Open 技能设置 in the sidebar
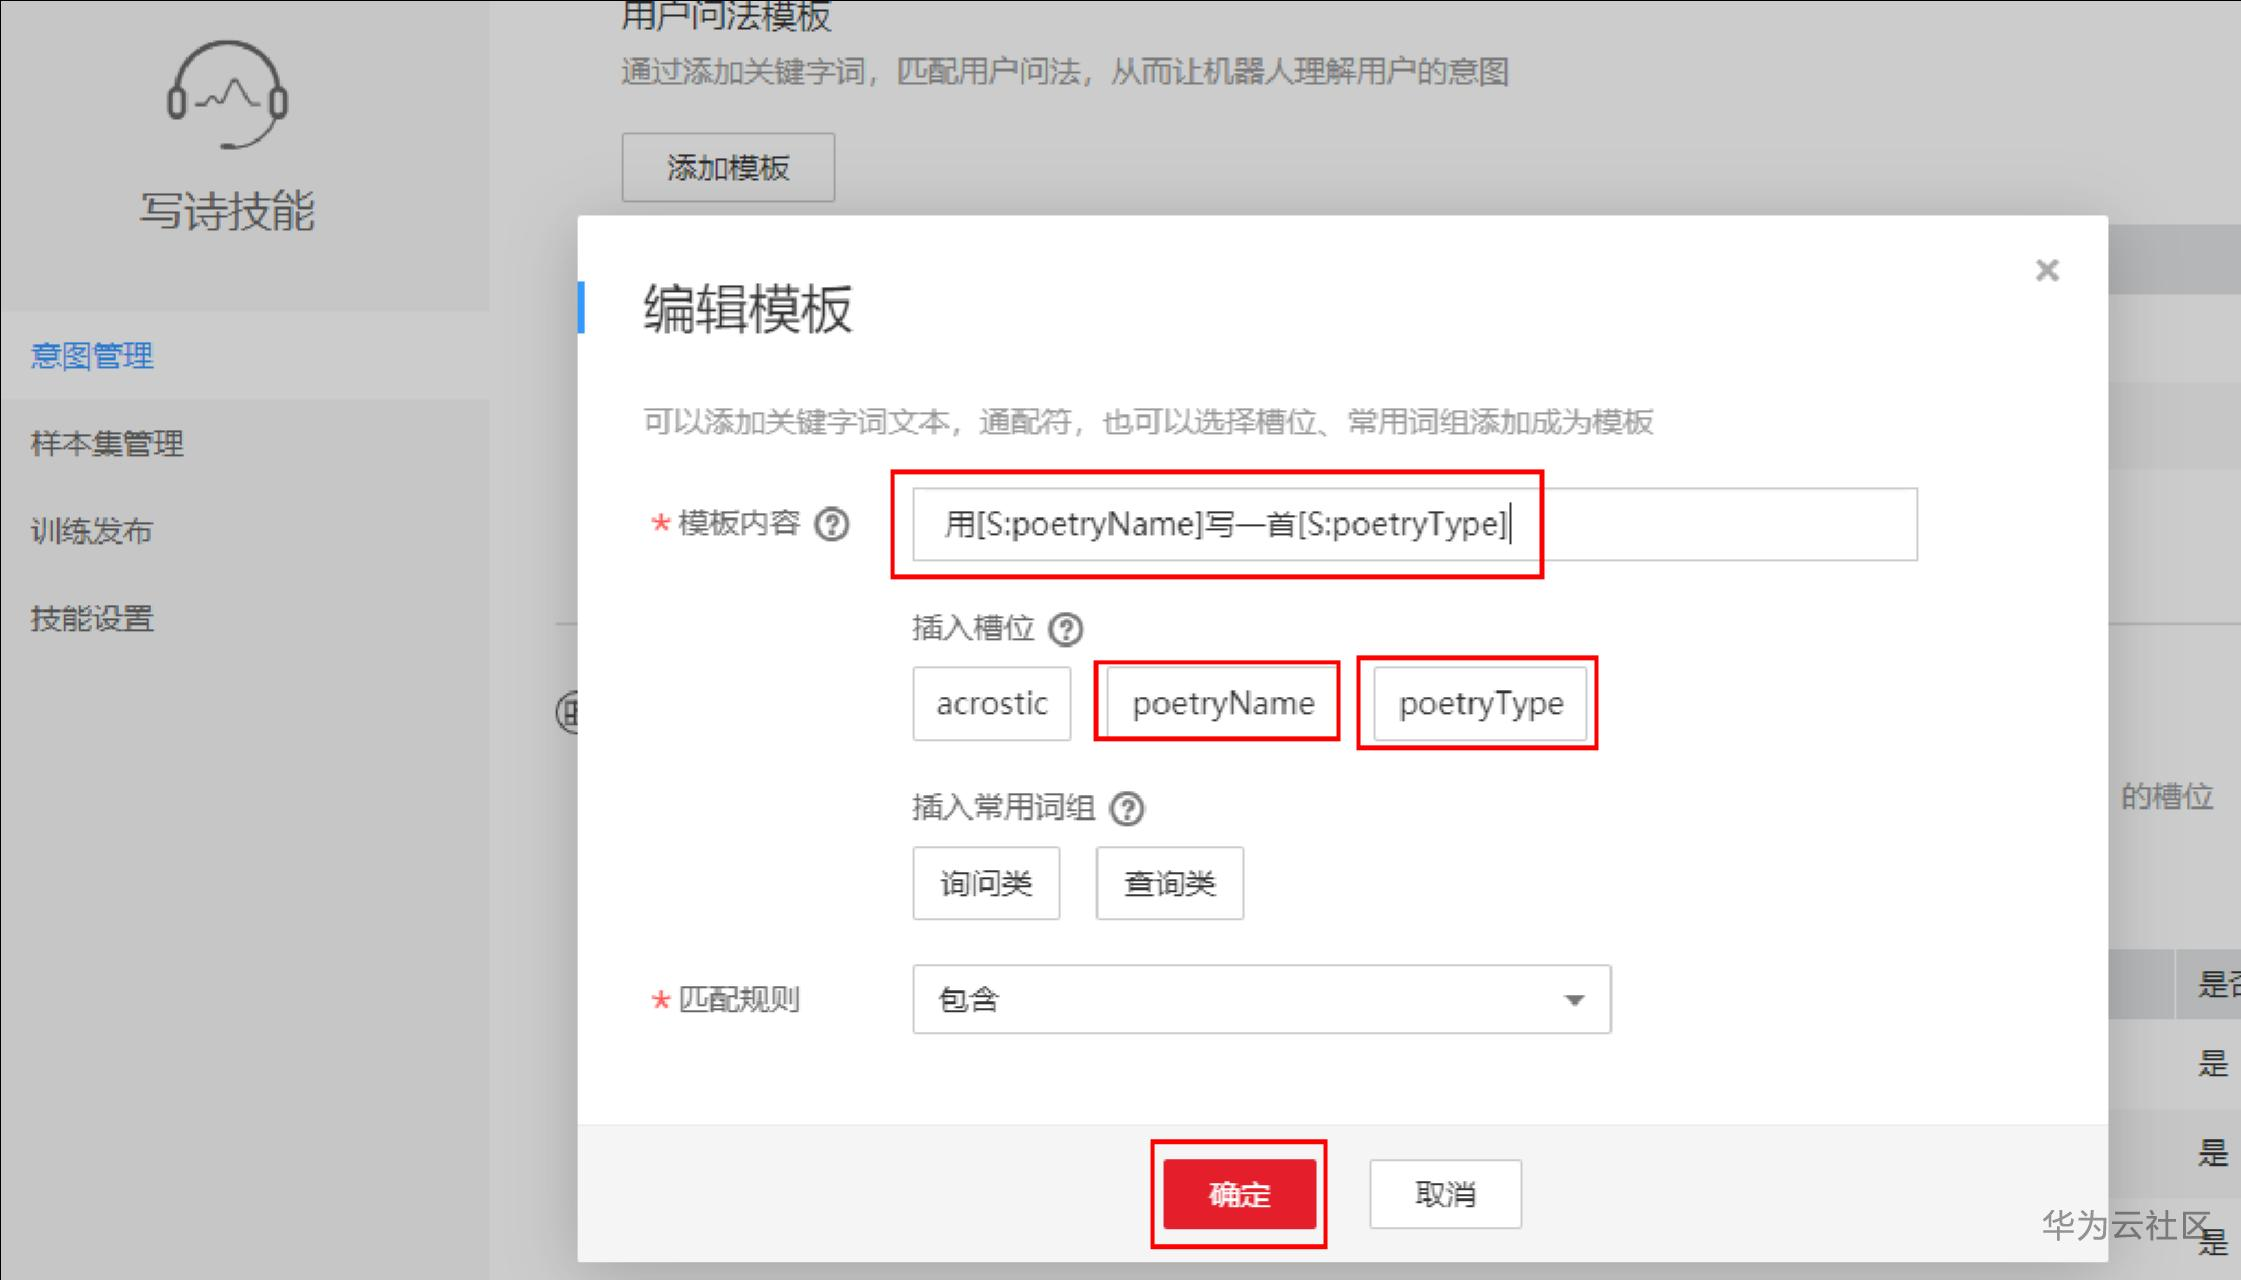Screen dimensions: 2241x1280 pyautogui.click(x=92, y=619)
